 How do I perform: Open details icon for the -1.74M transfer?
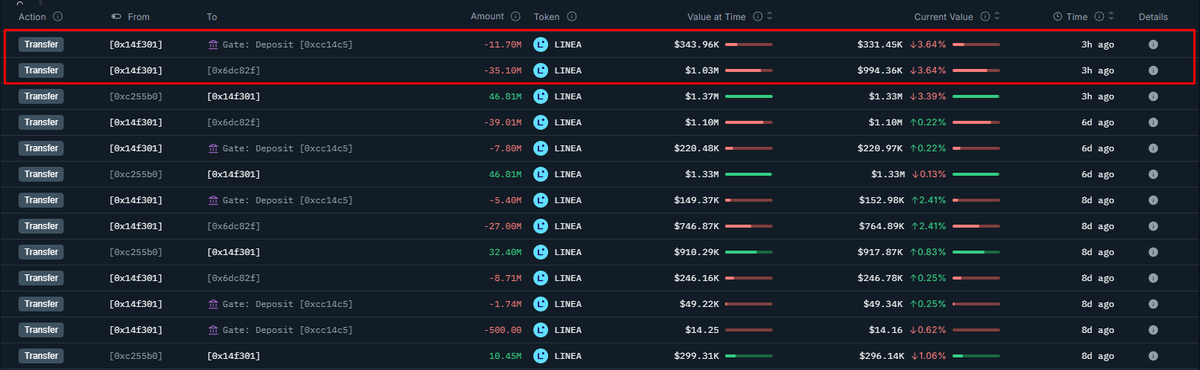(x=1153, y=304)
